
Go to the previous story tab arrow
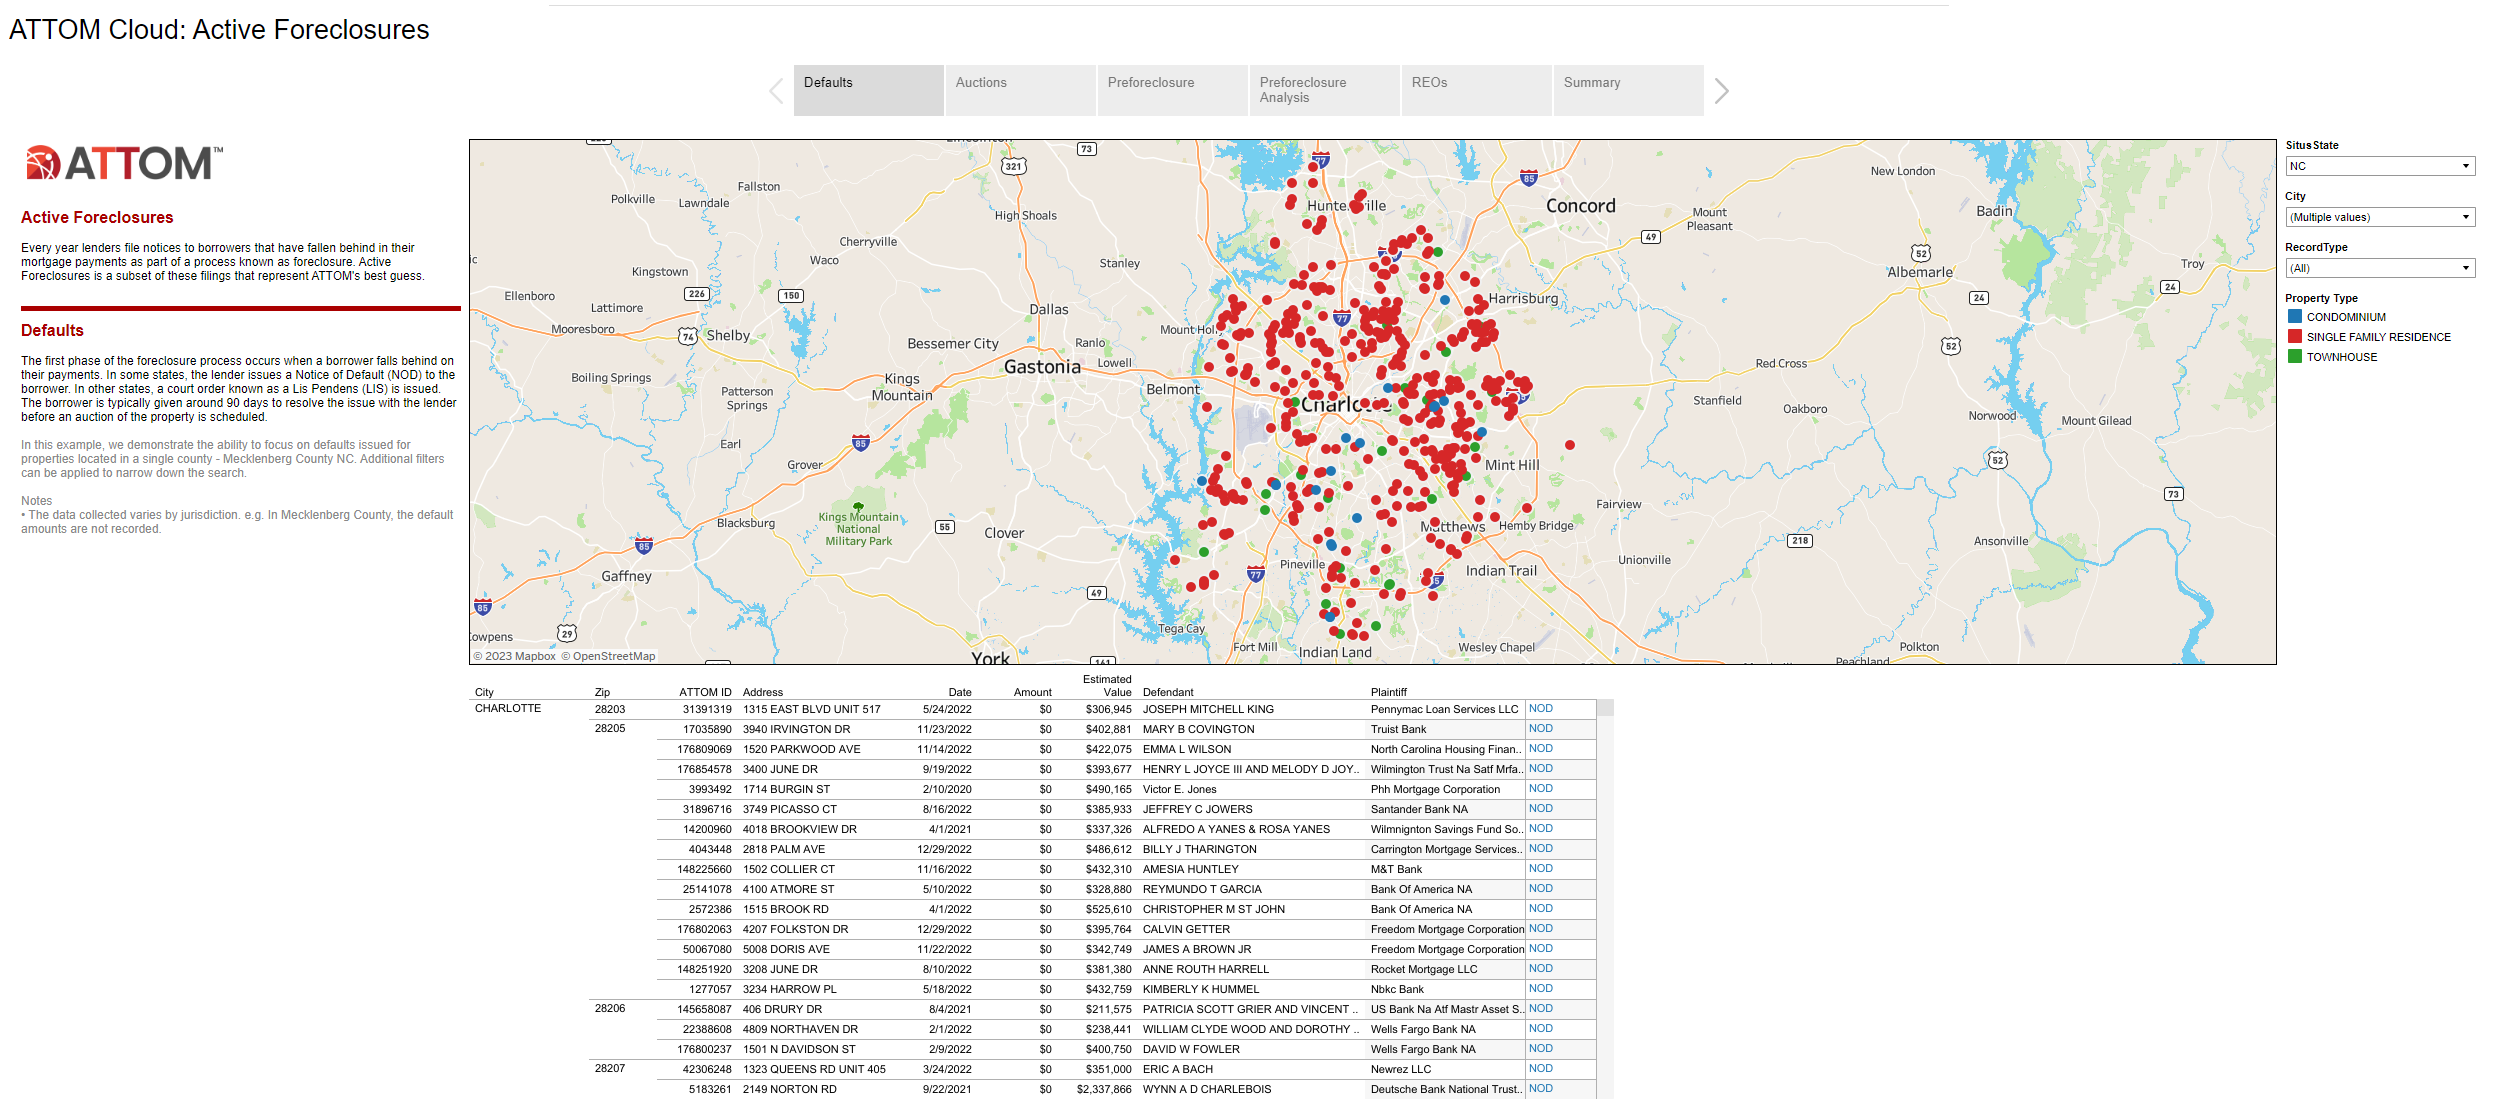pos(776,91)
